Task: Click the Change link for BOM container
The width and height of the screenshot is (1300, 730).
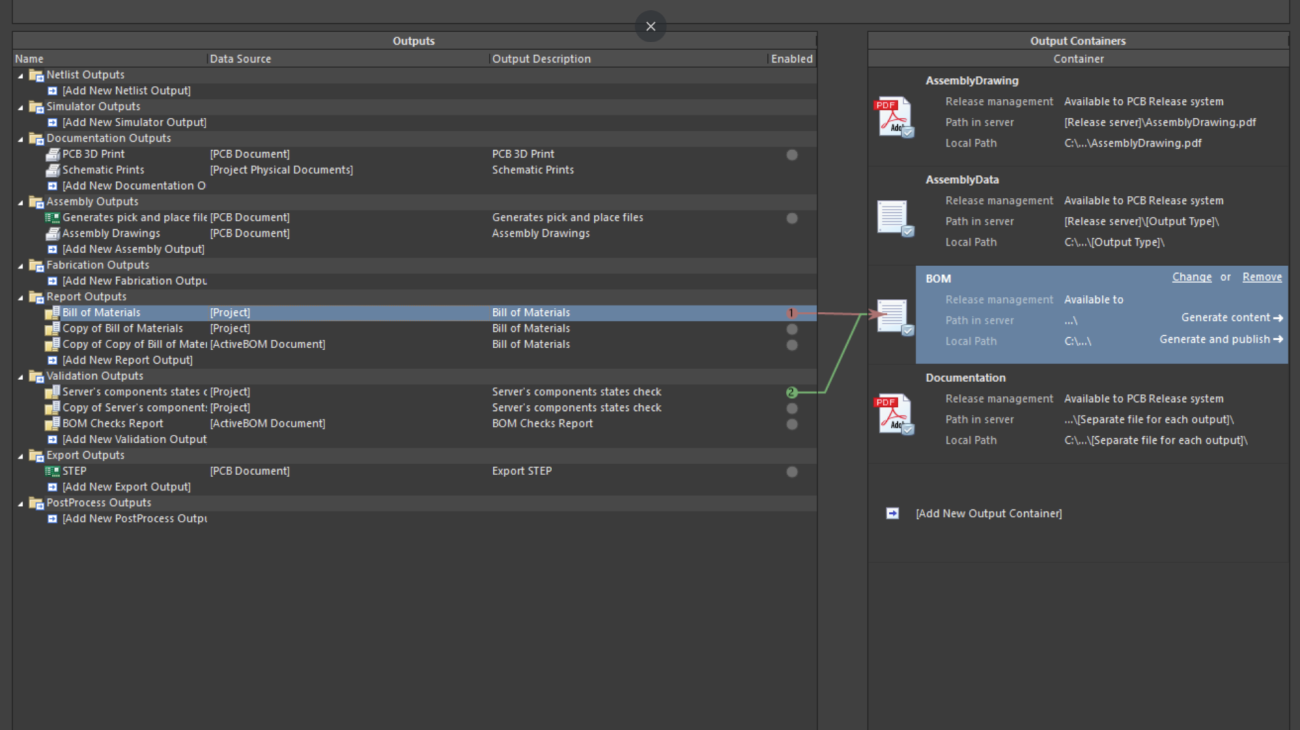Action: point(1191,277)
